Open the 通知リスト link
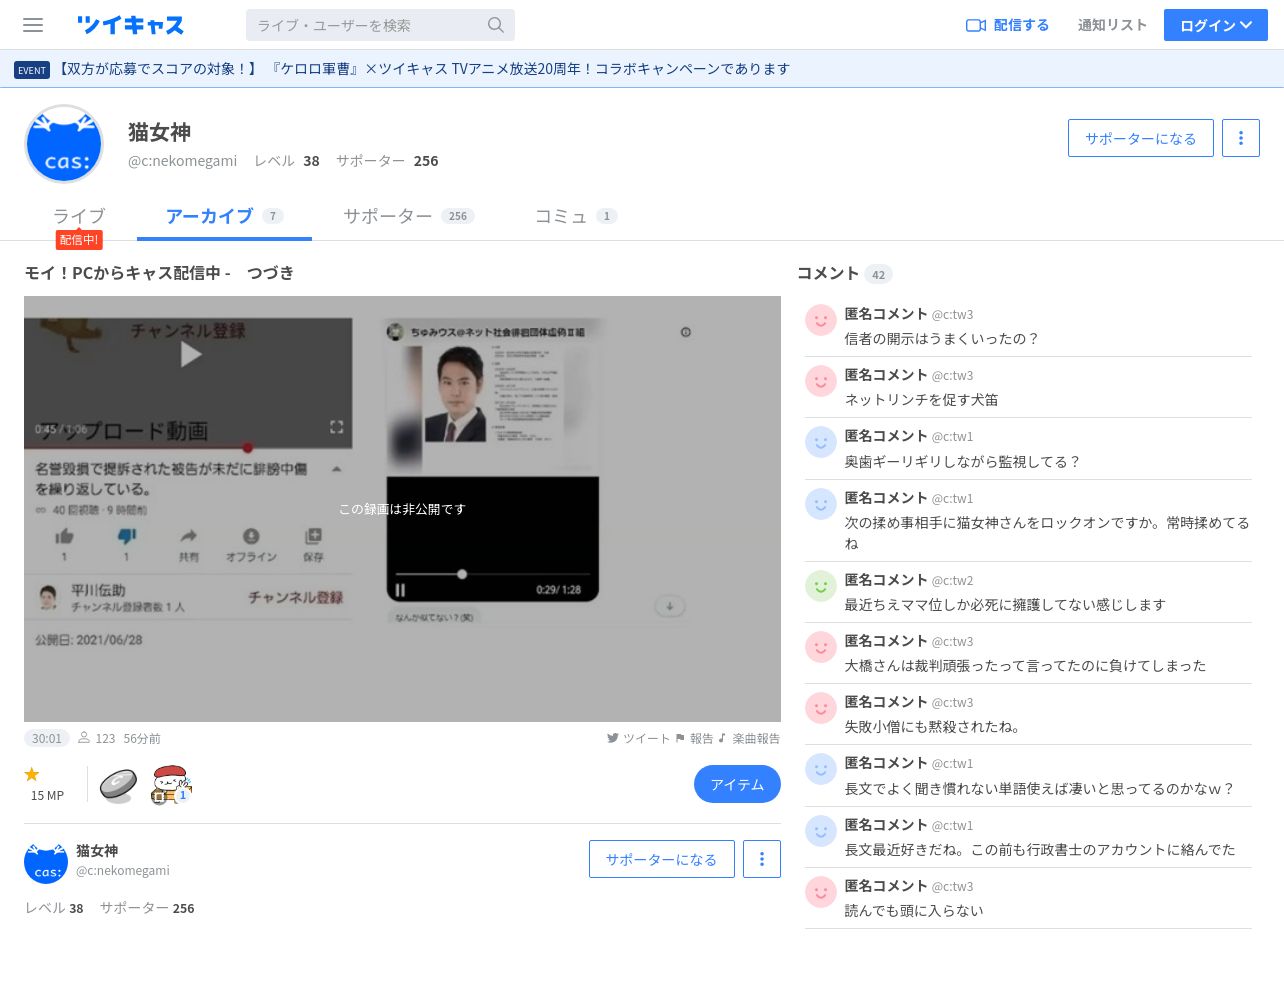 click(x=1112, y=25)
